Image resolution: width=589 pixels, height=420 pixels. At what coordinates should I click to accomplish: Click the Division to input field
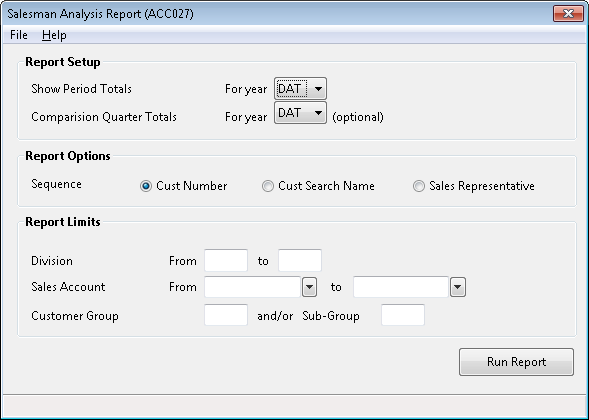coord(300,260)
